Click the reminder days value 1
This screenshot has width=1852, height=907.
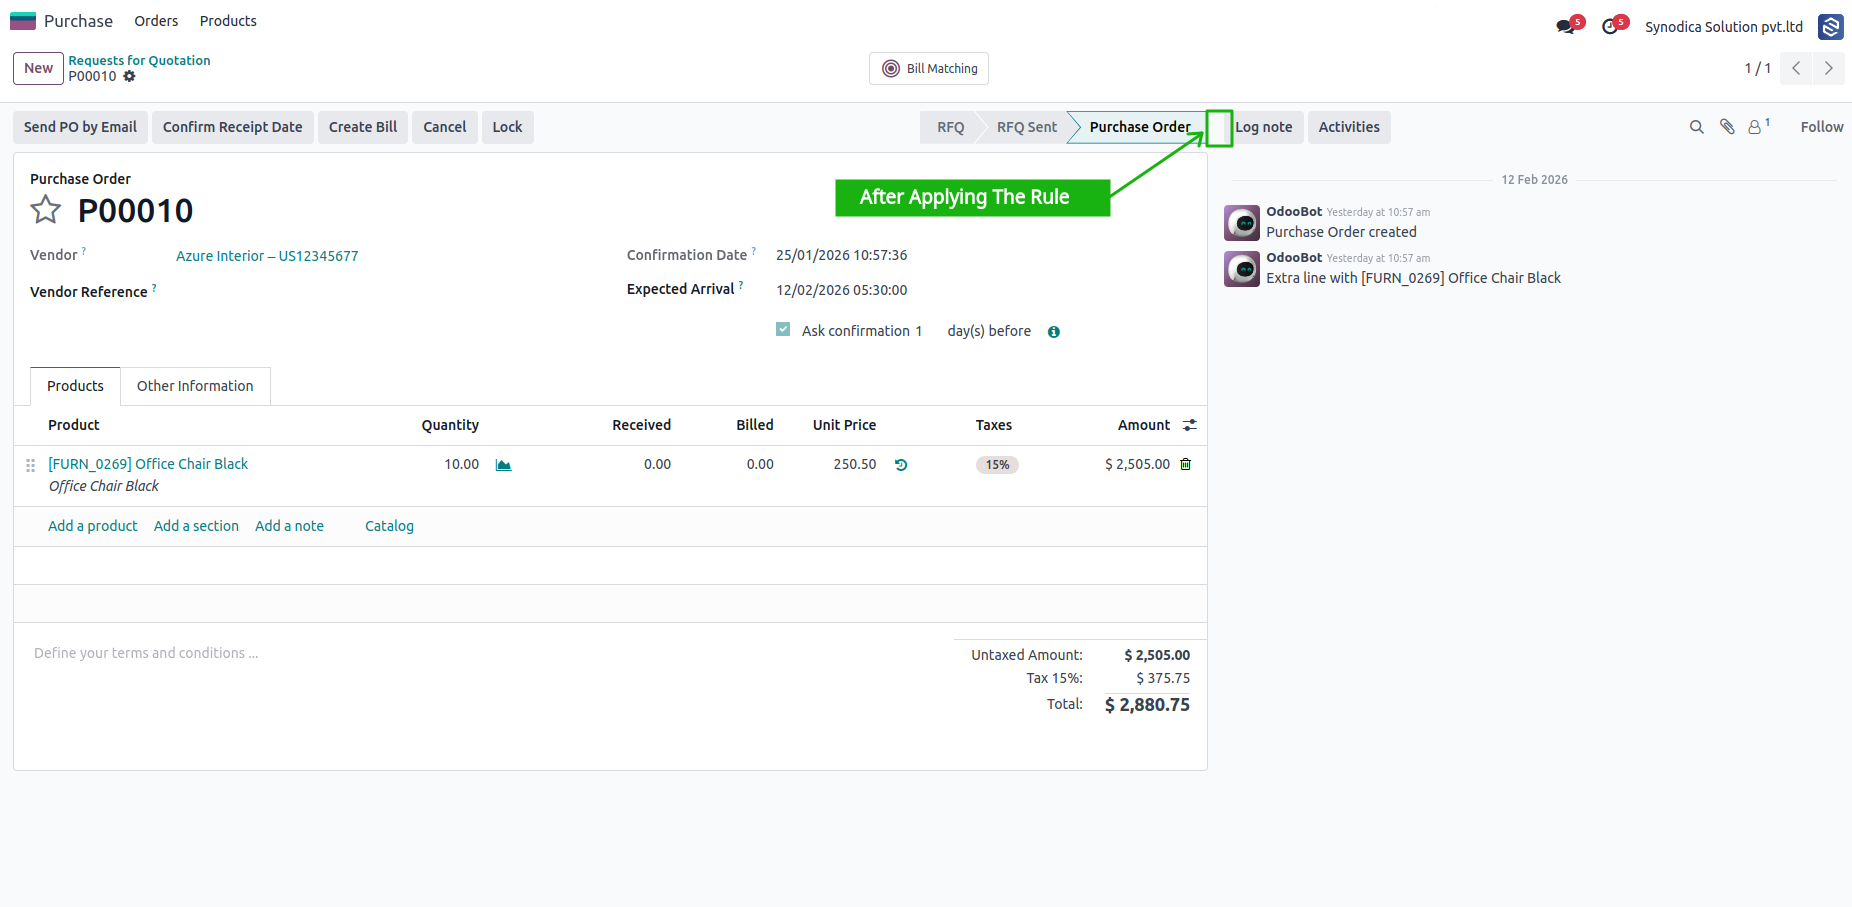pos(919,331)
